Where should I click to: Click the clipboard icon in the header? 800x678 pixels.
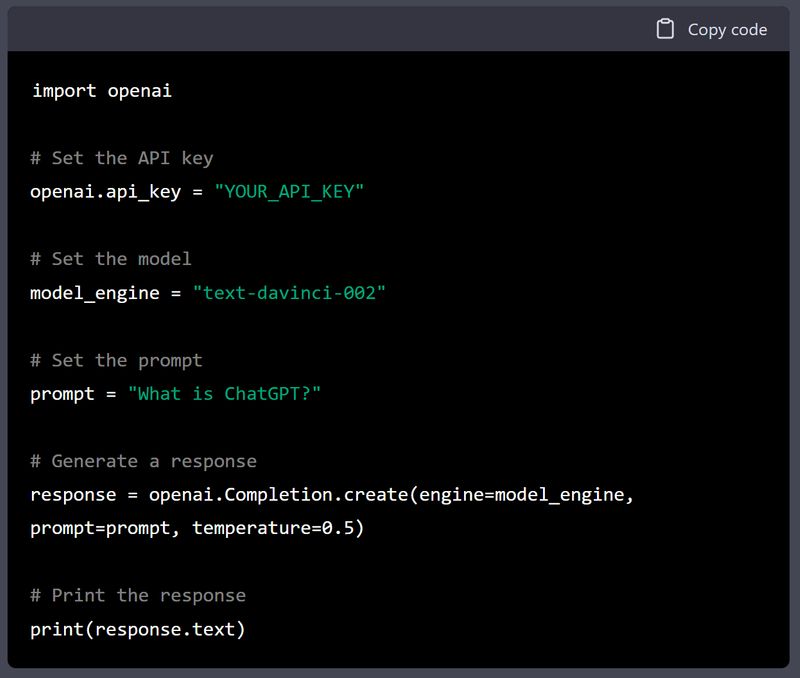tap(665, 29)
